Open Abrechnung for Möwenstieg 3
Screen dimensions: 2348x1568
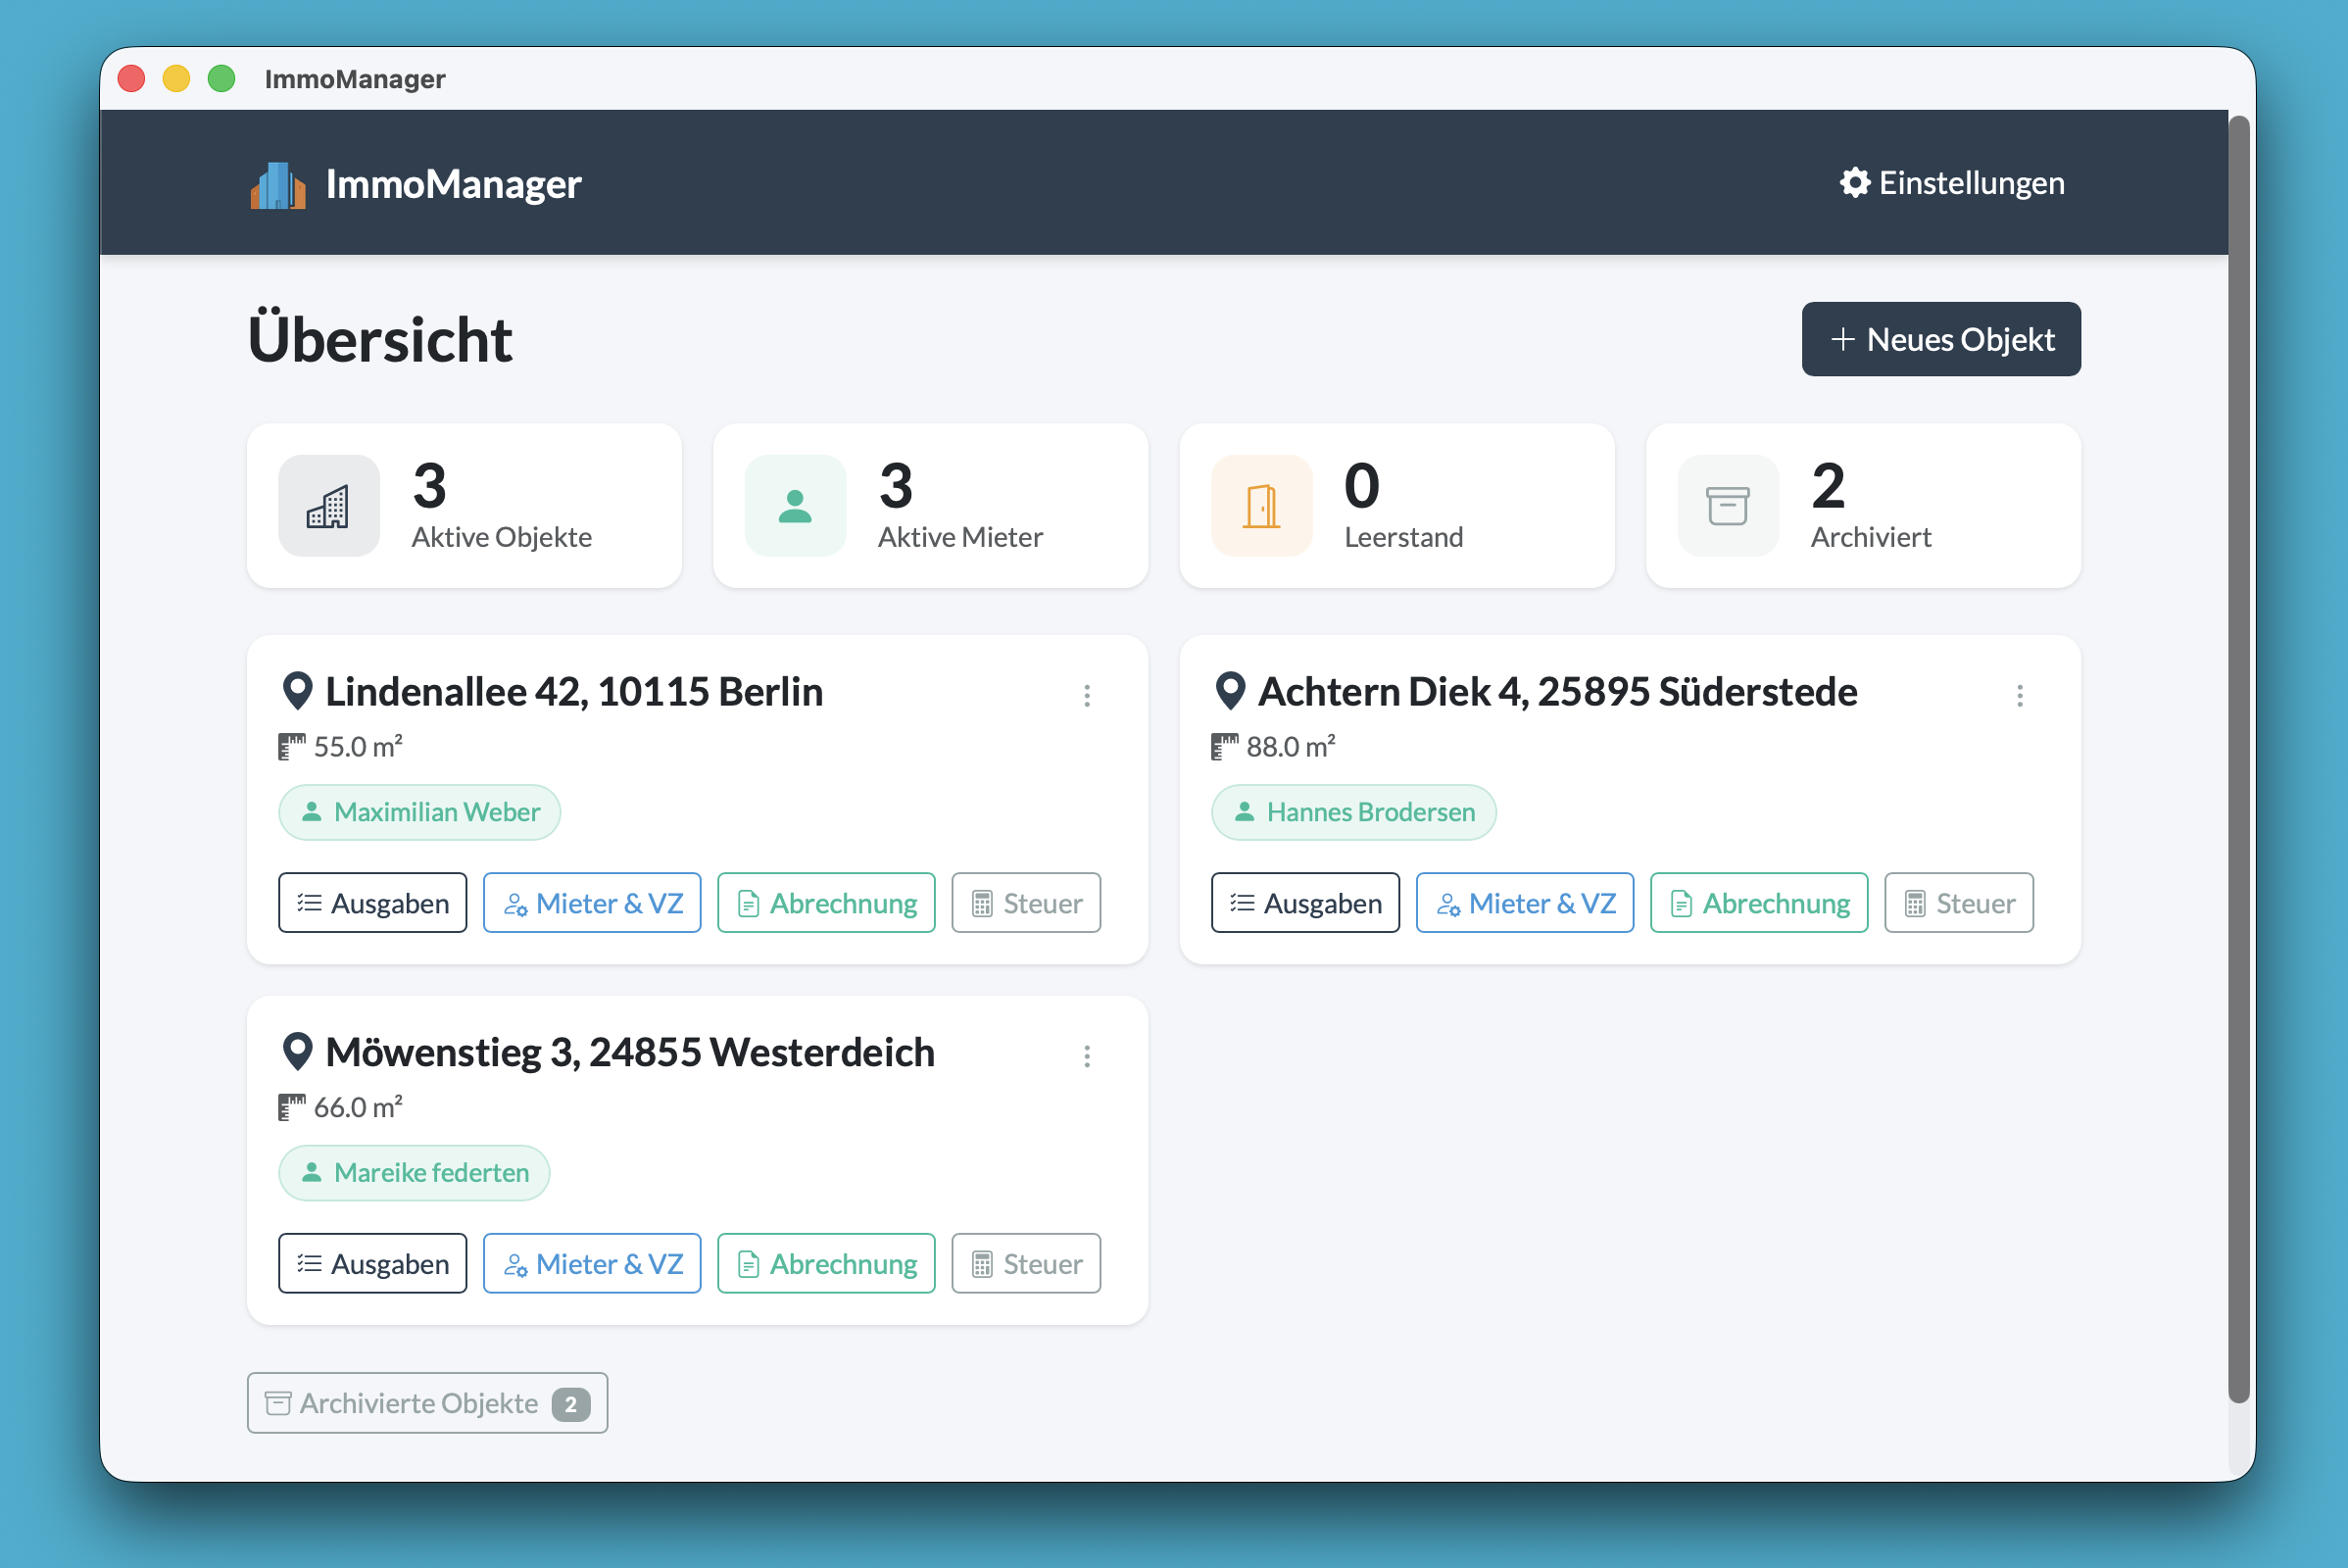click(826, 1264)
